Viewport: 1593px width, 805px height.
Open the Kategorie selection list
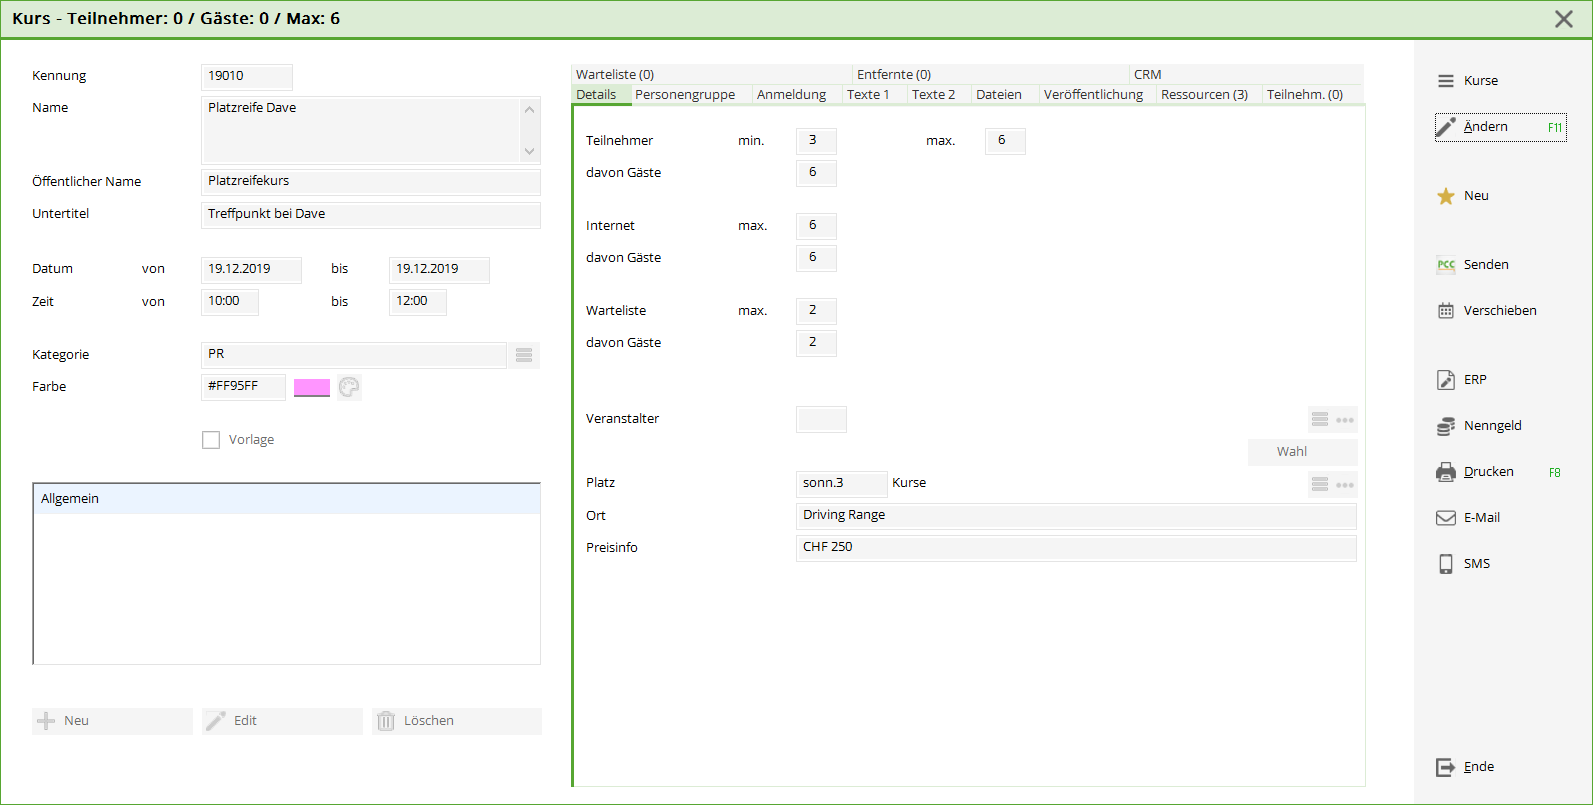tap(524, 355)
